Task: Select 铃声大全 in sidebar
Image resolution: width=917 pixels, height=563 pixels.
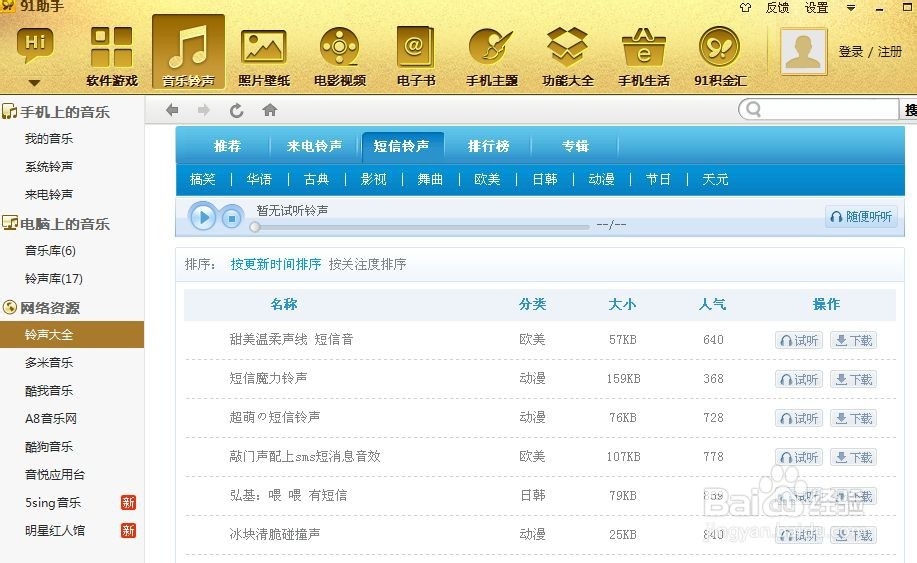Action: [x=72, y=334]
